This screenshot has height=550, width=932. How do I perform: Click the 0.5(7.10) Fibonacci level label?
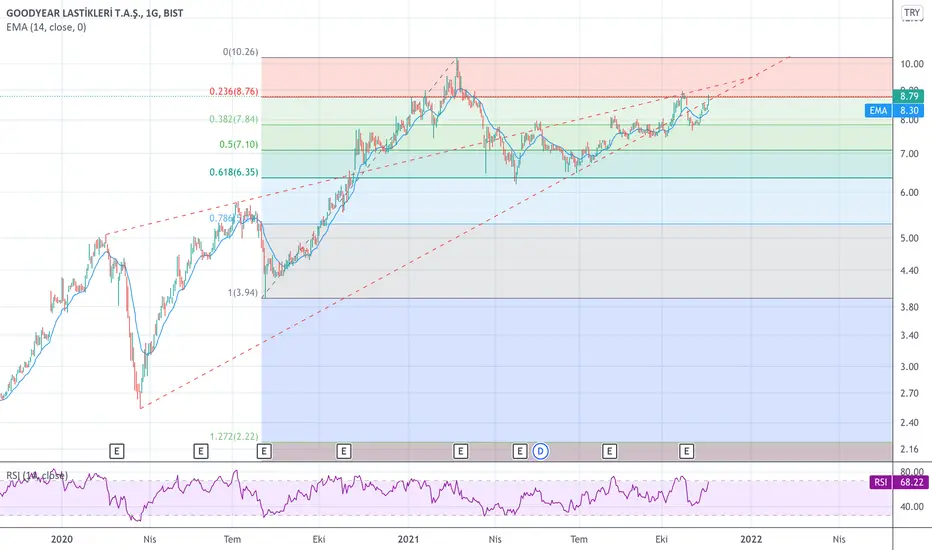[x=239, y=144]
